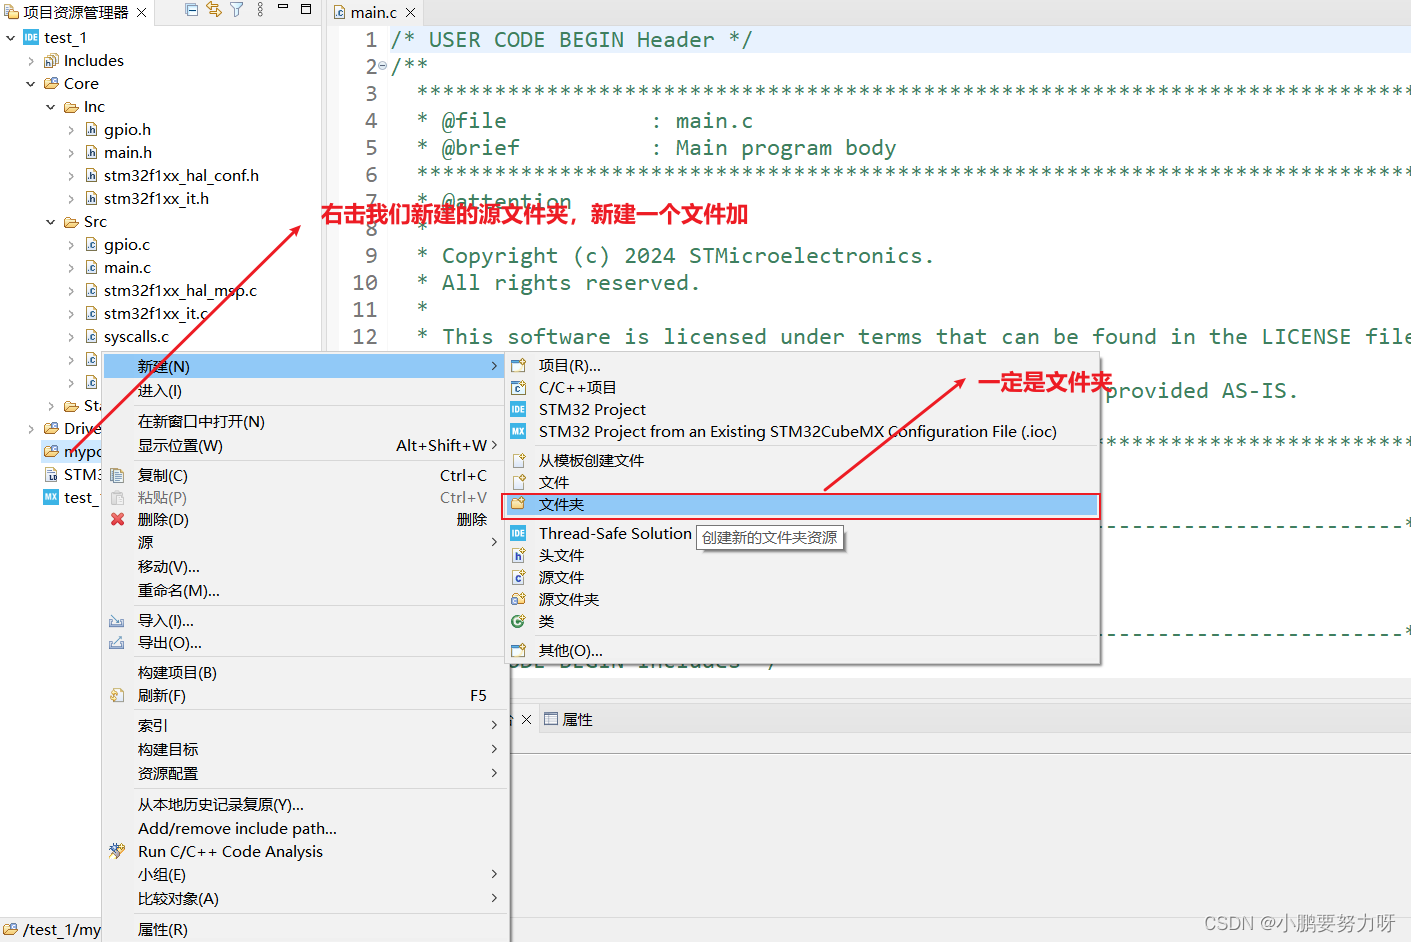1411x942 pixels.
Task: Expand the Includes tree node
Action: [x=31, y=60]
